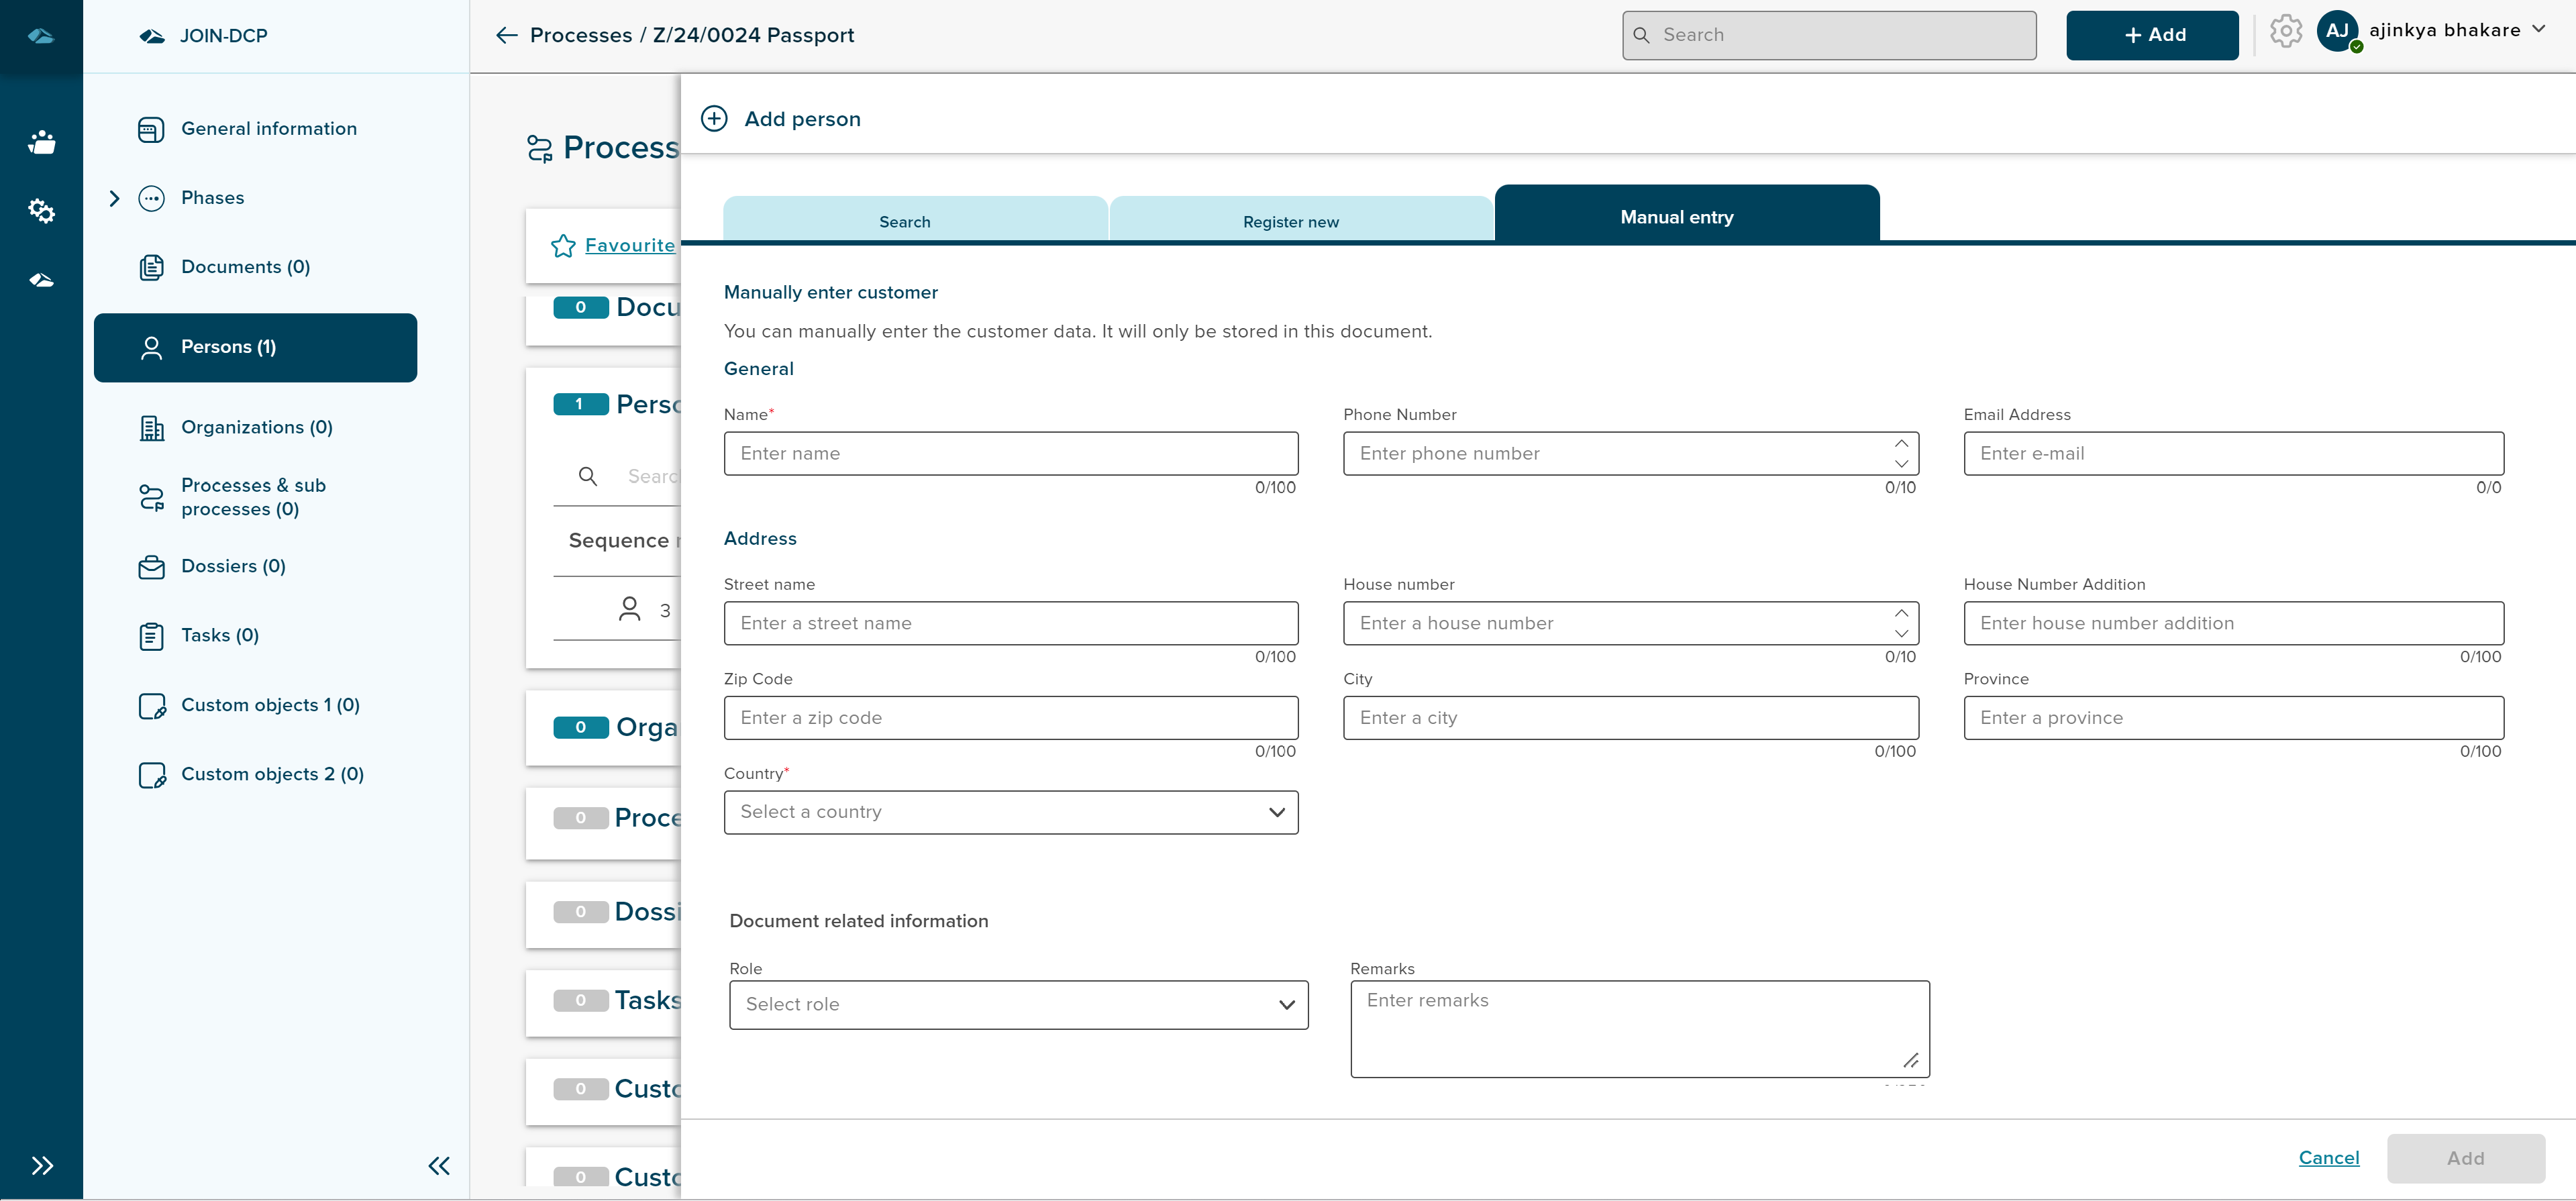Click the + Add button in header
The height and width of the screenshot is (1201, 2576).
[x=2152, y=35]
